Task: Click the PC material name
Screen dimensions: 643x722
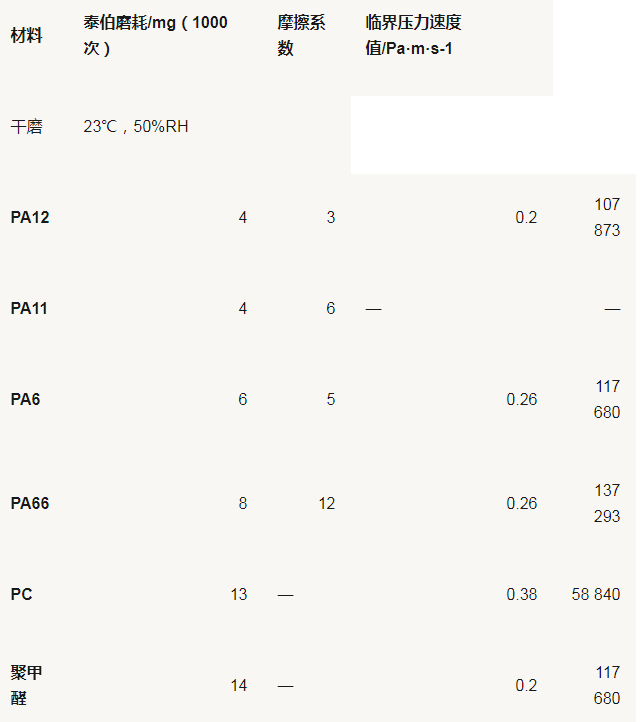Action: (22, 594)
